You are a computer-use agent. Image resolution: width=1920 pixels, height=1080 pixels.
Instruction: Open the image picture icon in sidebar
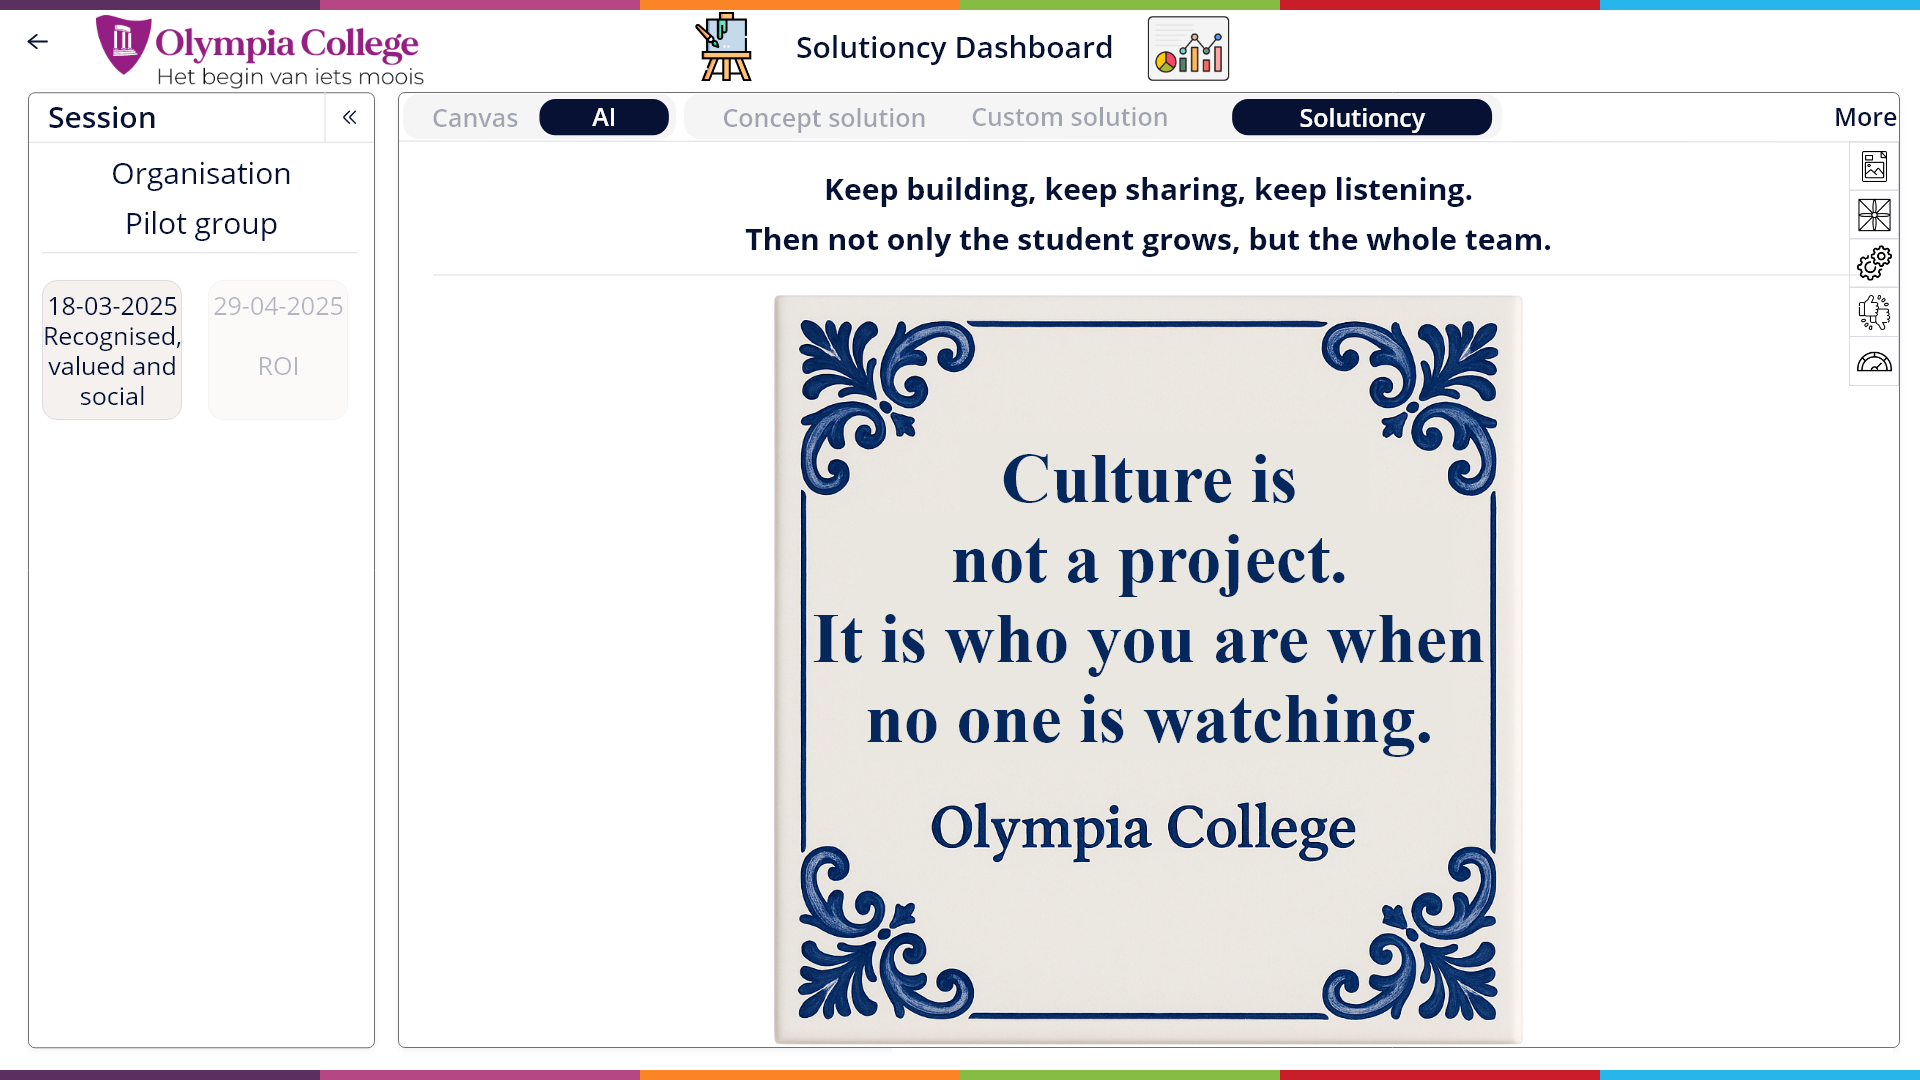coord(1874,166)
